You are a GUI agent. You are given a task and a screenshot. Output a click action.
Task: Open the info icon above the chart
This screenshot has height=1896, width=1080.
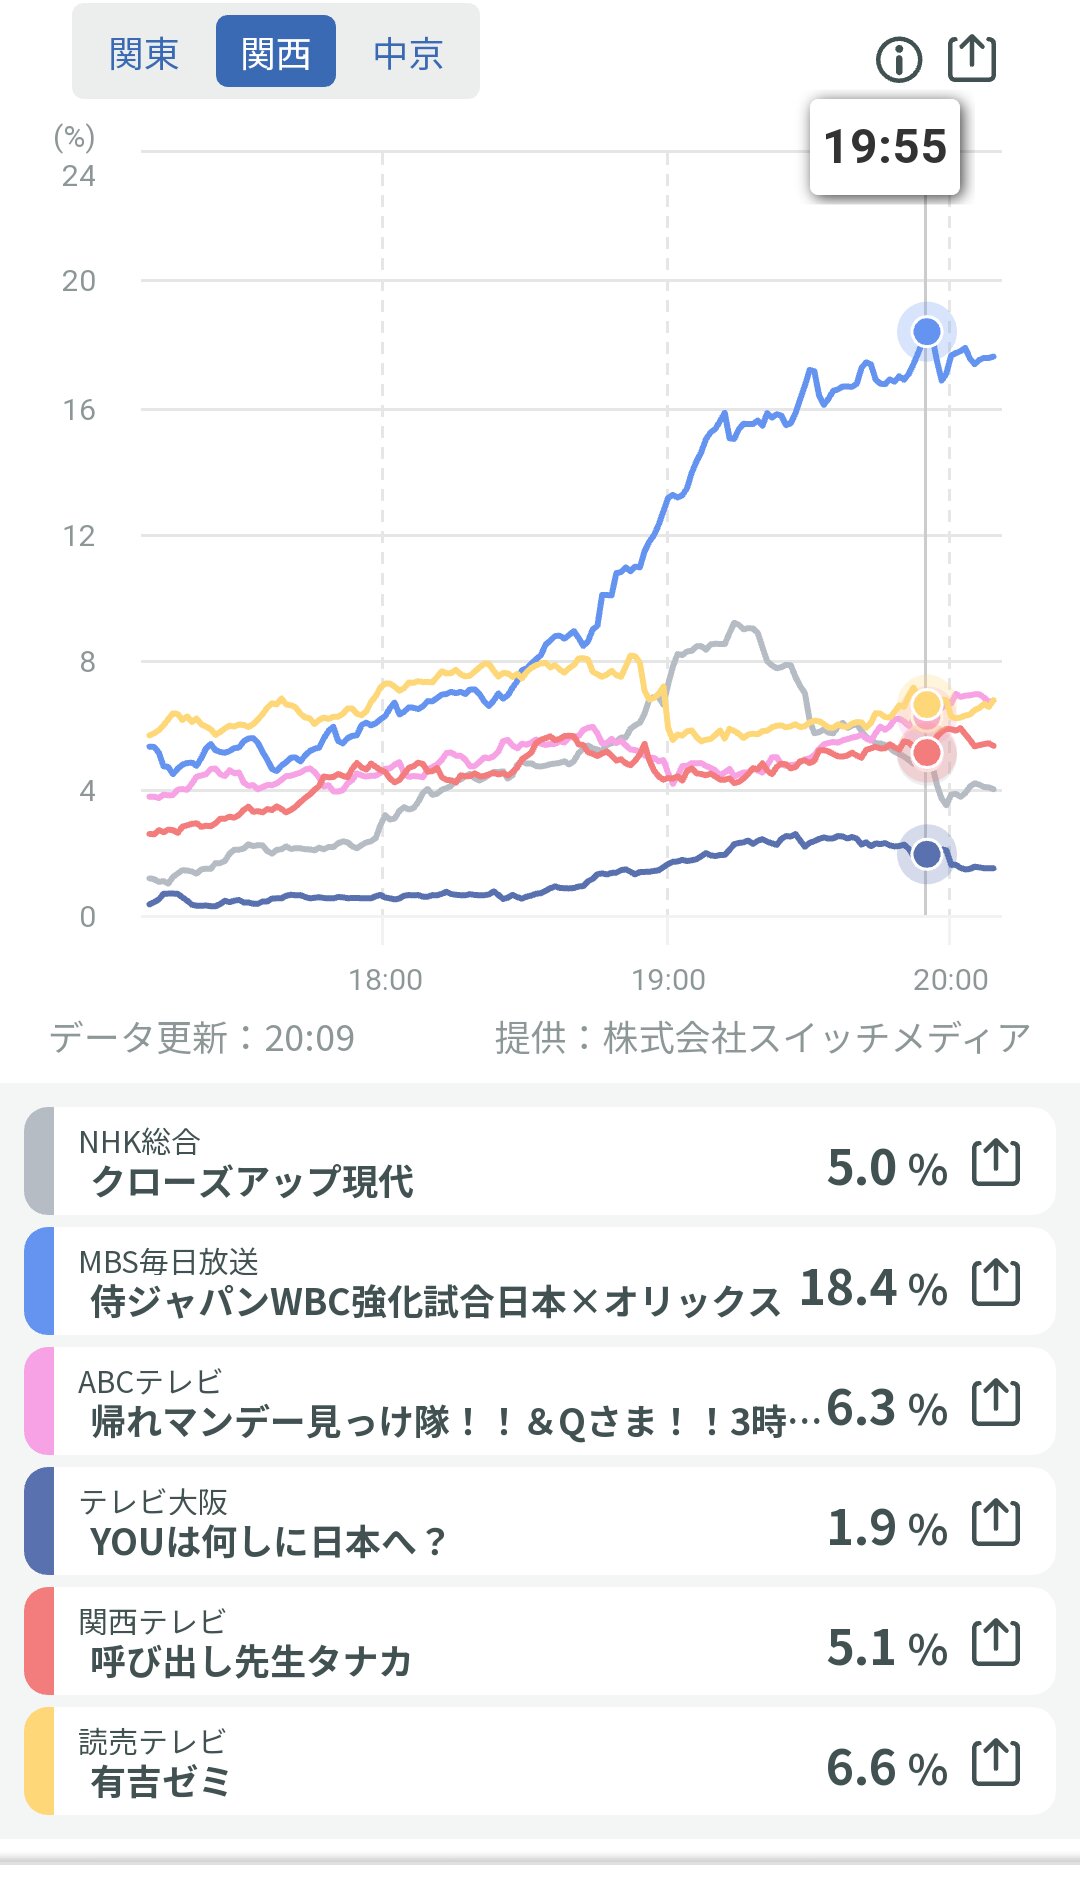(x=898, y=60)
